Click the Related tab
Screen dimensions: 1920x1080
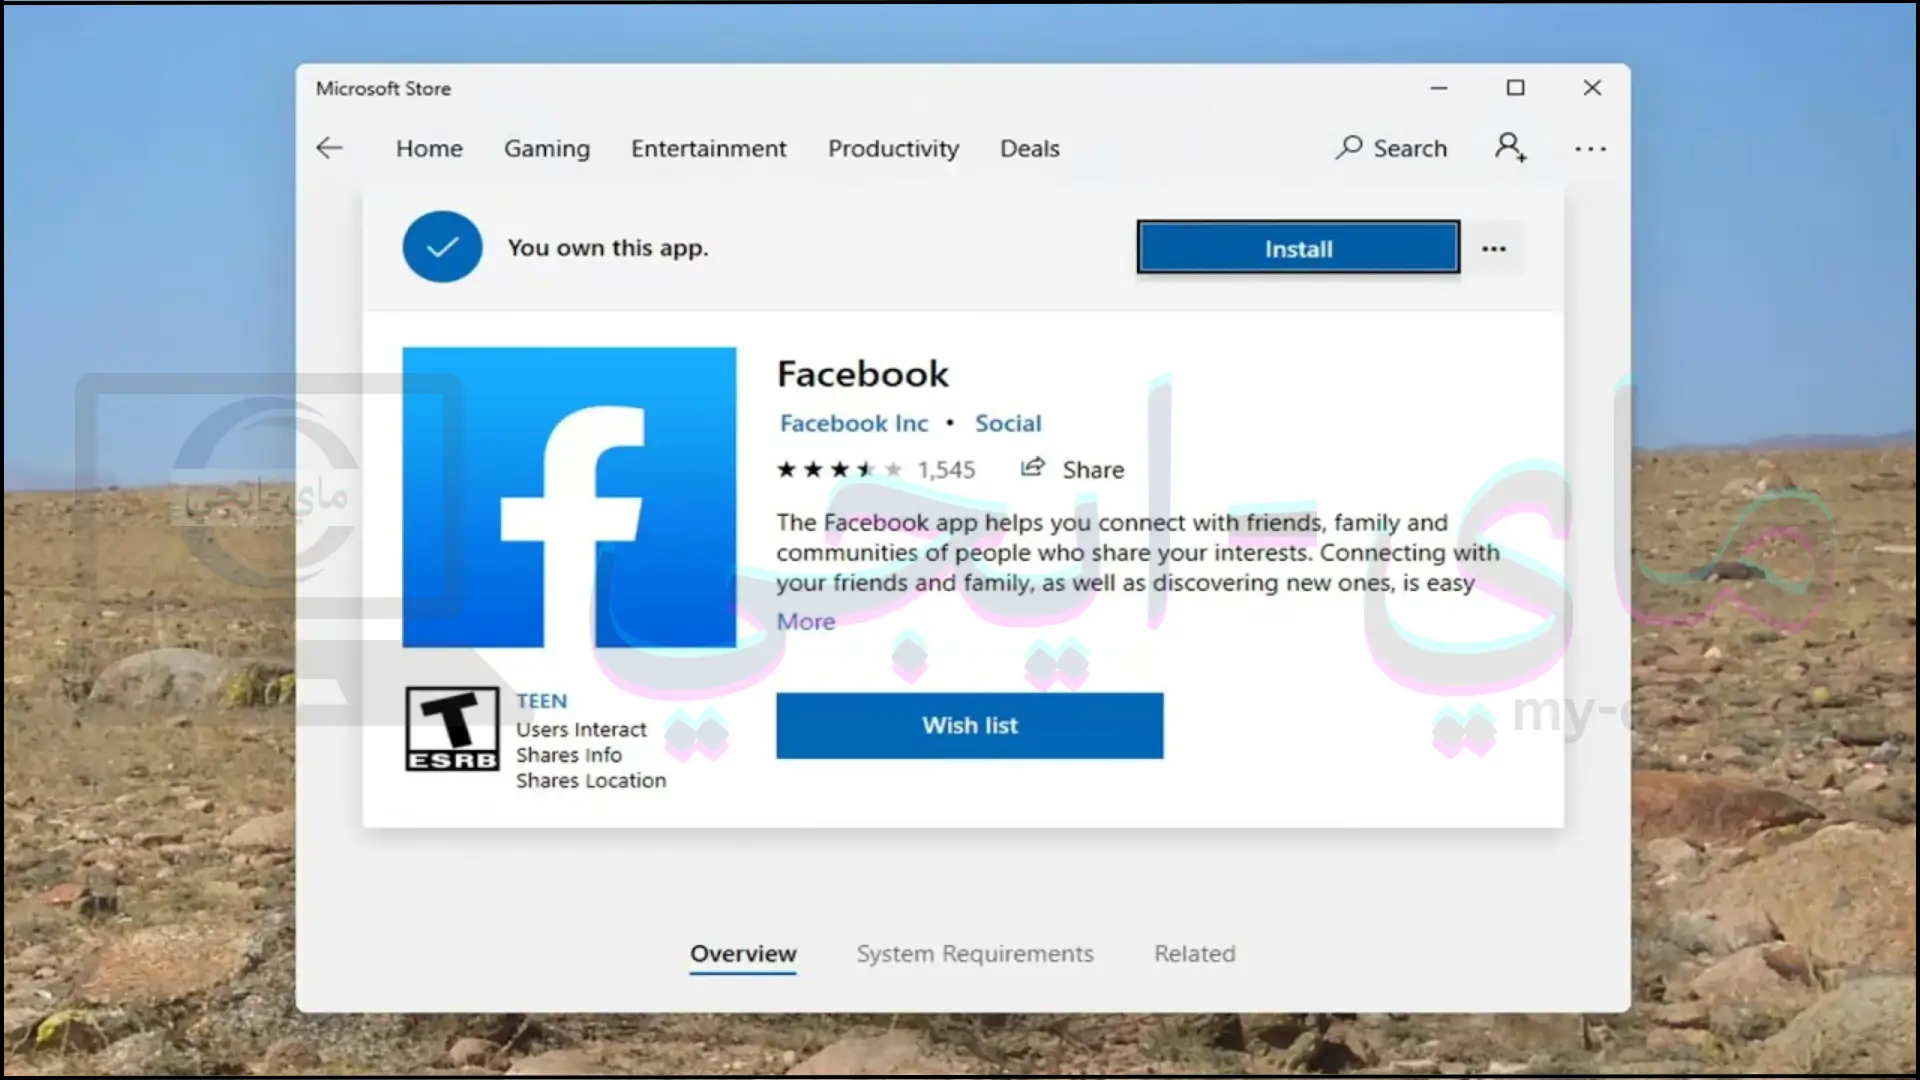click(x=1193, y=953)
